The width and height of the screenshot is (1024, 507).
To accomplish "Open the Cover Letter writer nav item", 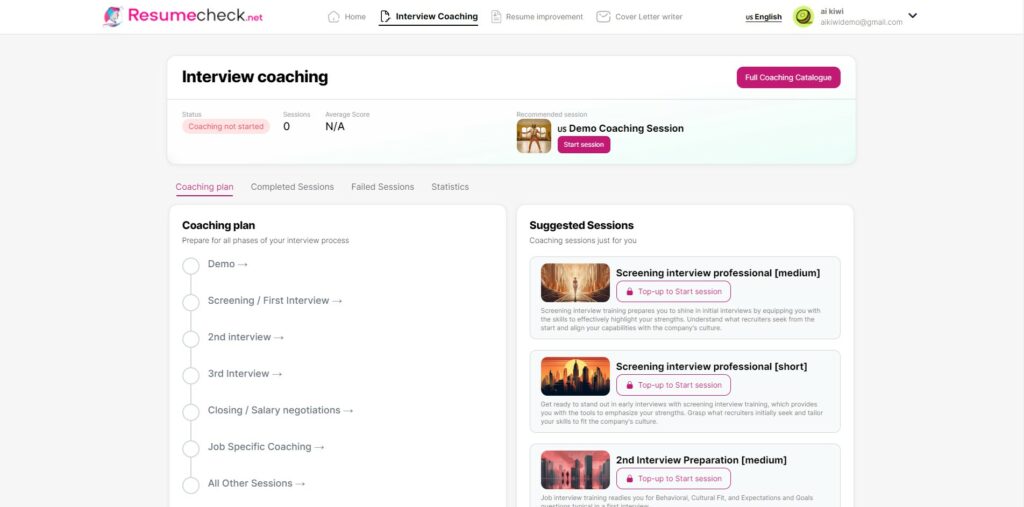I will point(639,16).
